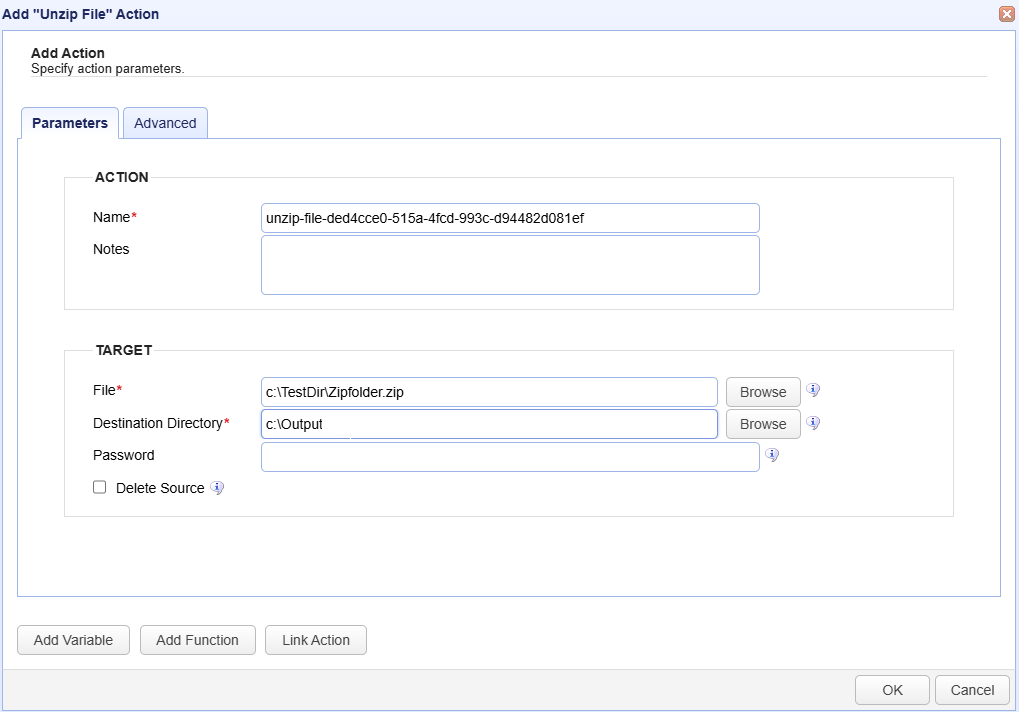The image size is (1019, 712).
Task: Focus the Notes text area
Action: pyautogui.click(x=510, y=265)
